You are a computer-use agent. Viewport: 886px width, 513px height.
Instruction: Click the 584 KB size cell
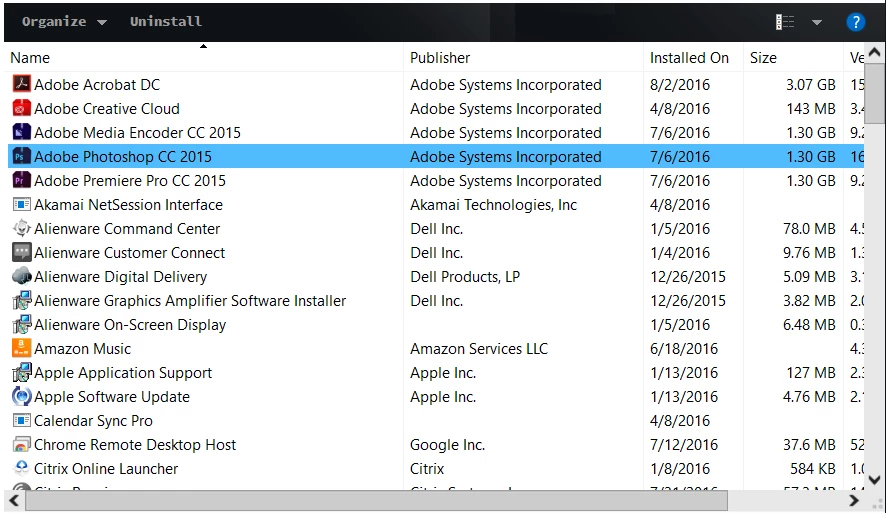(x=813, y=468)
